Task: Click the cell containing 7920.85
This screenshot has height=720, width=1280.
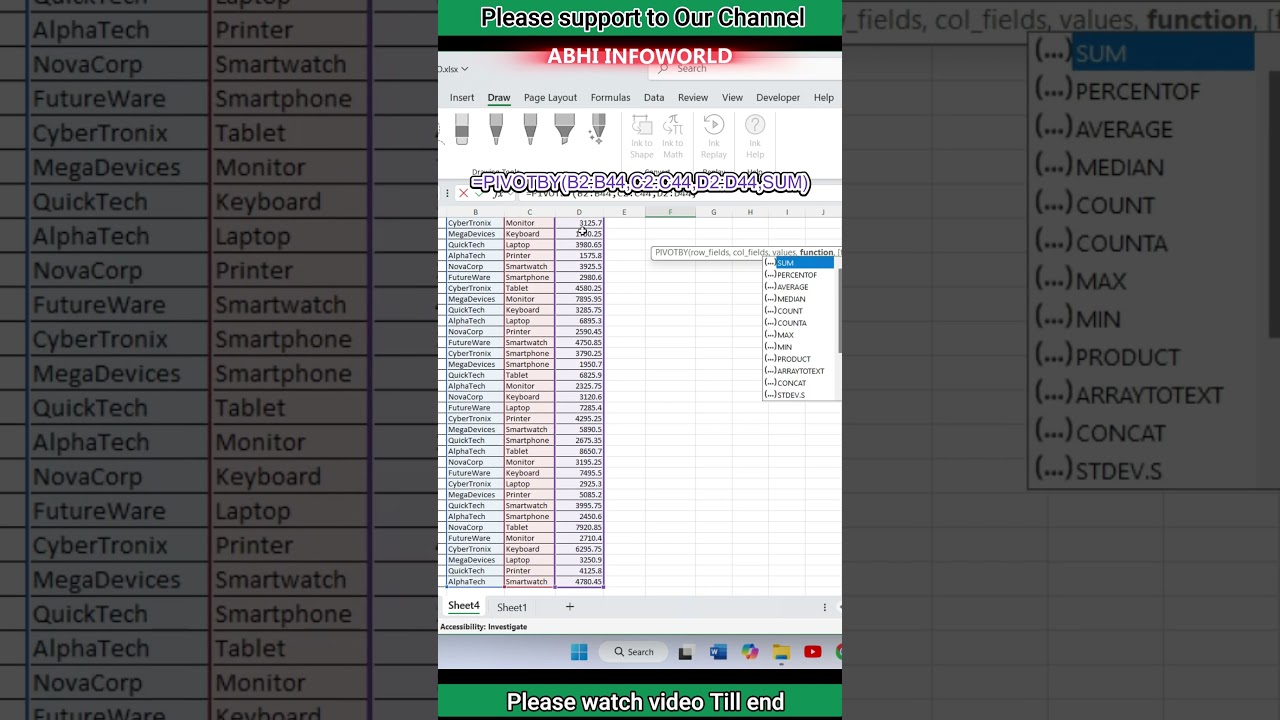Action: click(x=580, y=527)
